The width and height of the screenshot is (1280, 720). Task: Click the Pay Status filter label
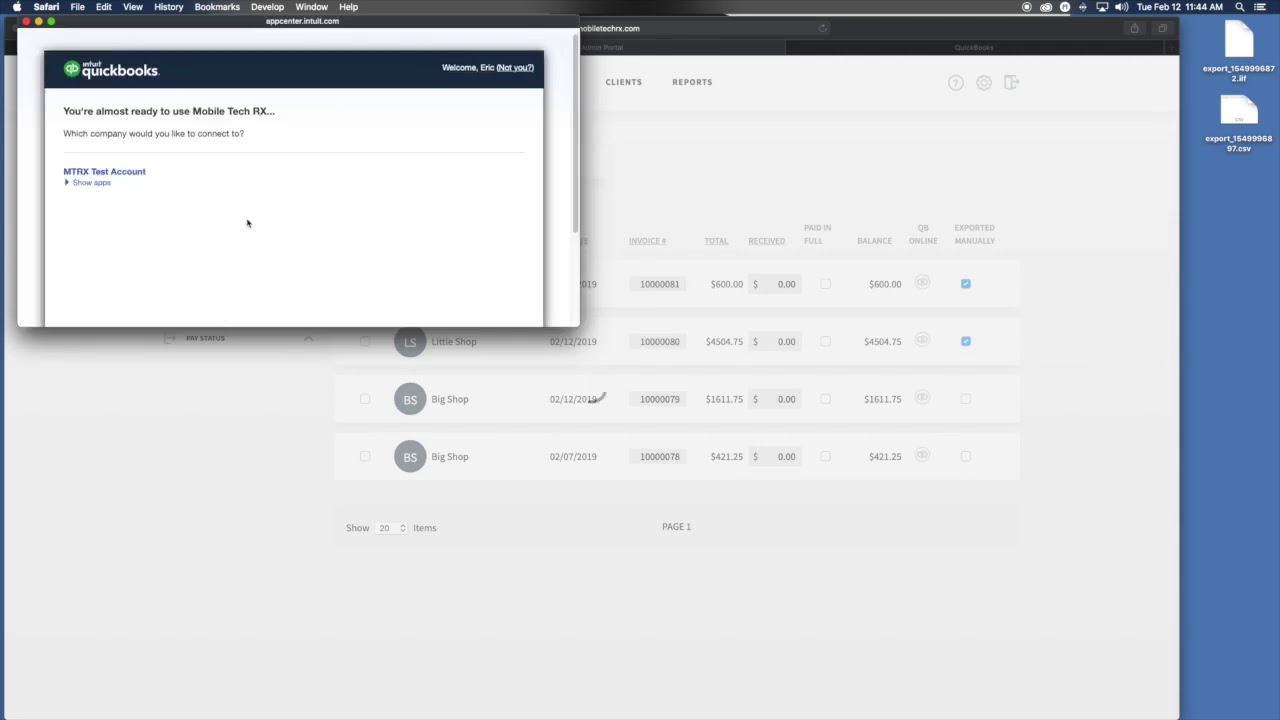pyautogui.click(x=205, y=338)
